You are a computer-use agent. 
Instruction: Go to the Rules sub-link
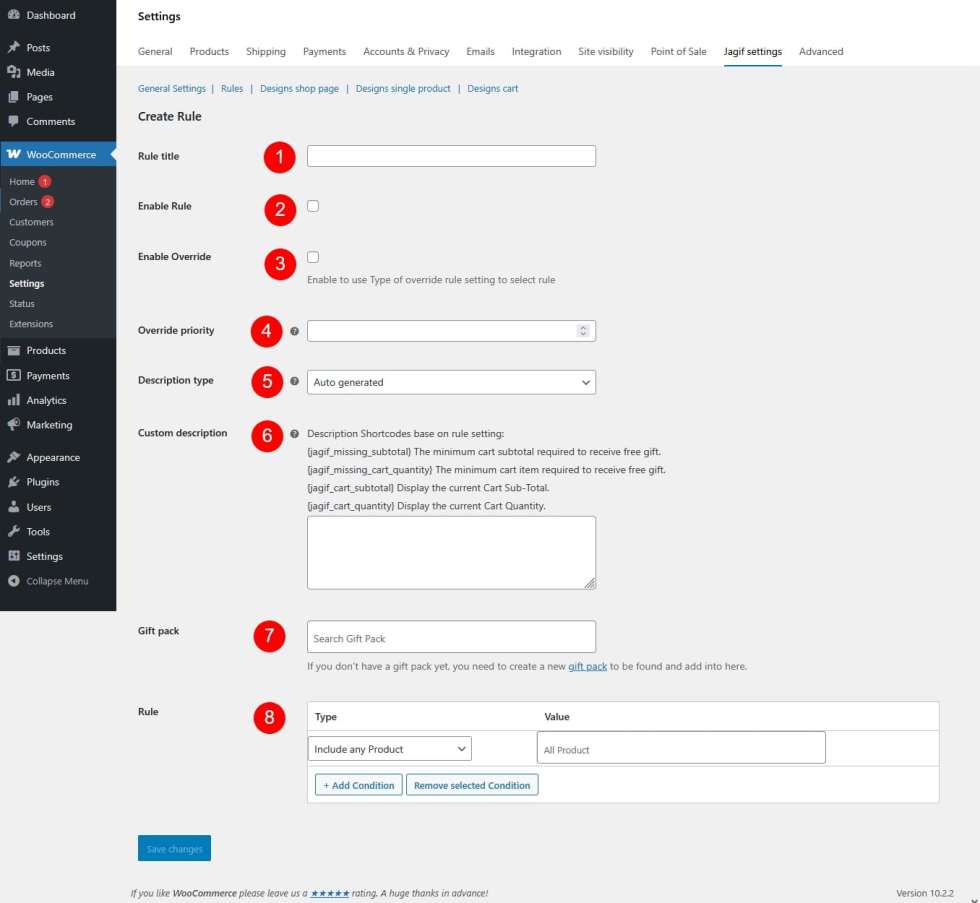232,89
